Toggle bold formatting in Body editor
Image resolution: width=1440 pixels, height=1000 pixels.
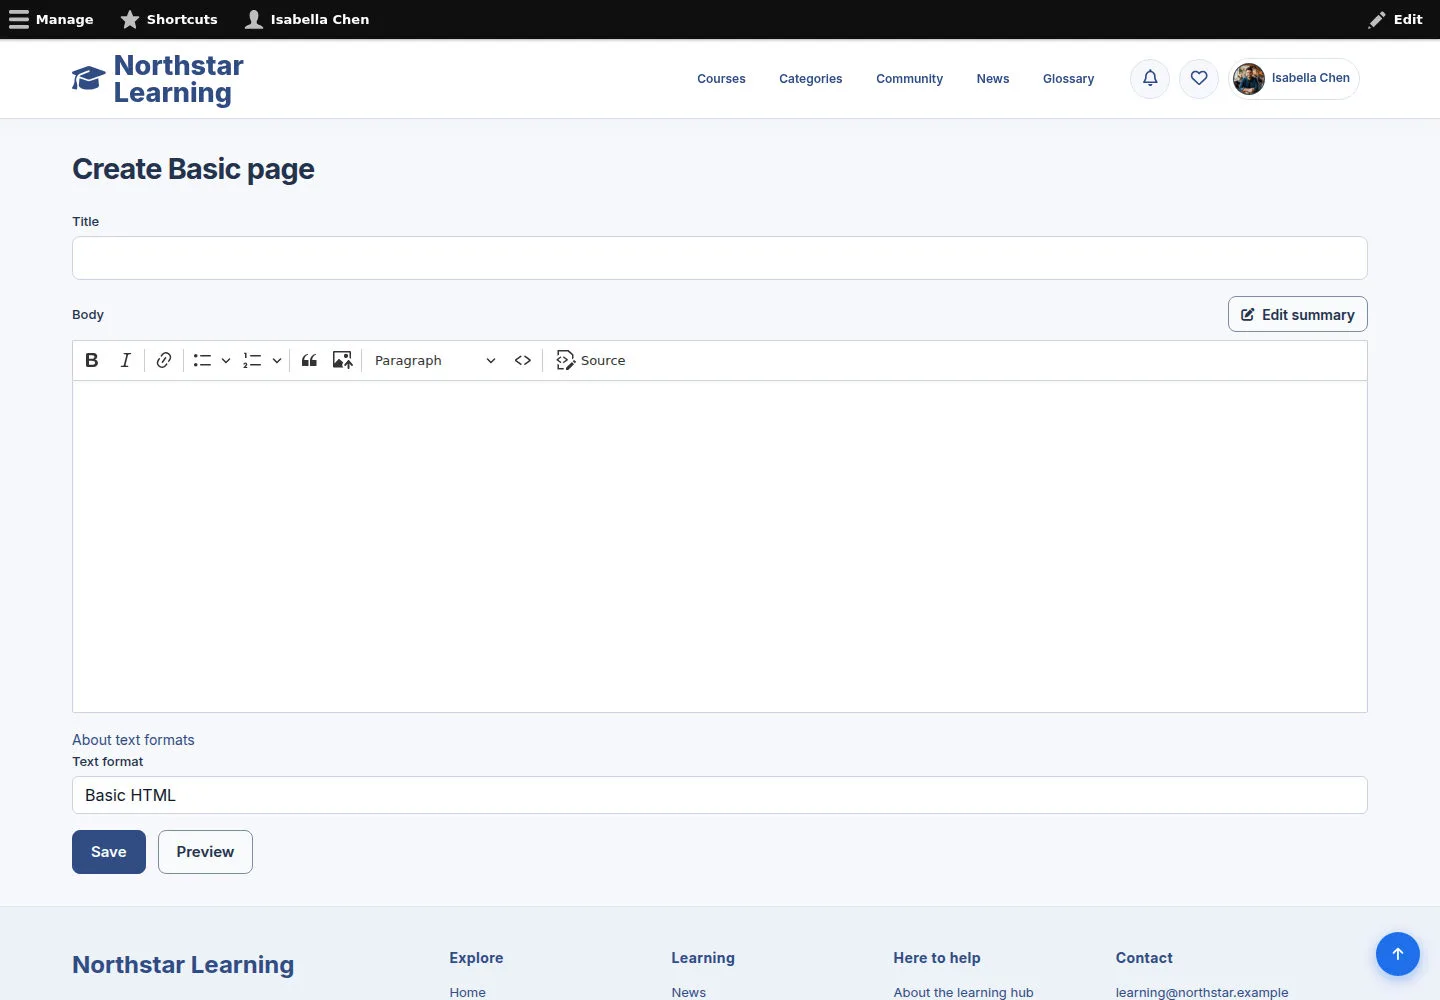click(92, 360)
